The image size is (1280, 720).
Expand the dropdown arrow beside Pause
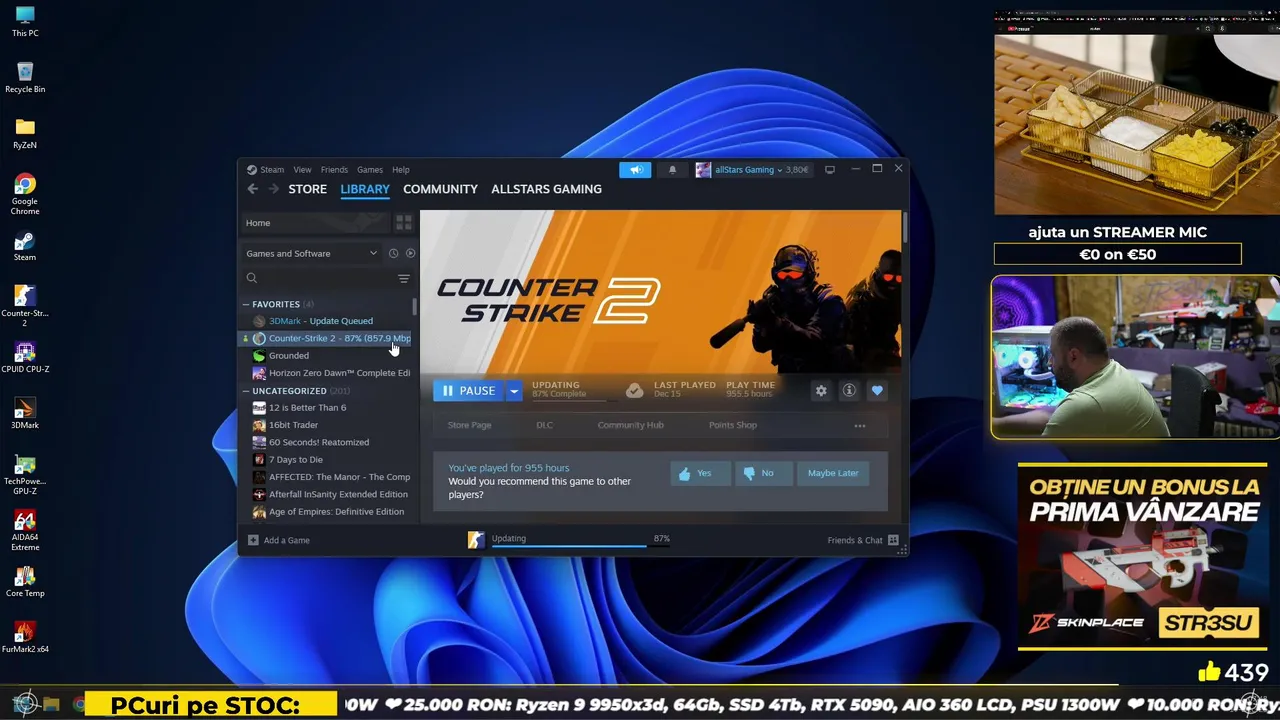[514, 391]
